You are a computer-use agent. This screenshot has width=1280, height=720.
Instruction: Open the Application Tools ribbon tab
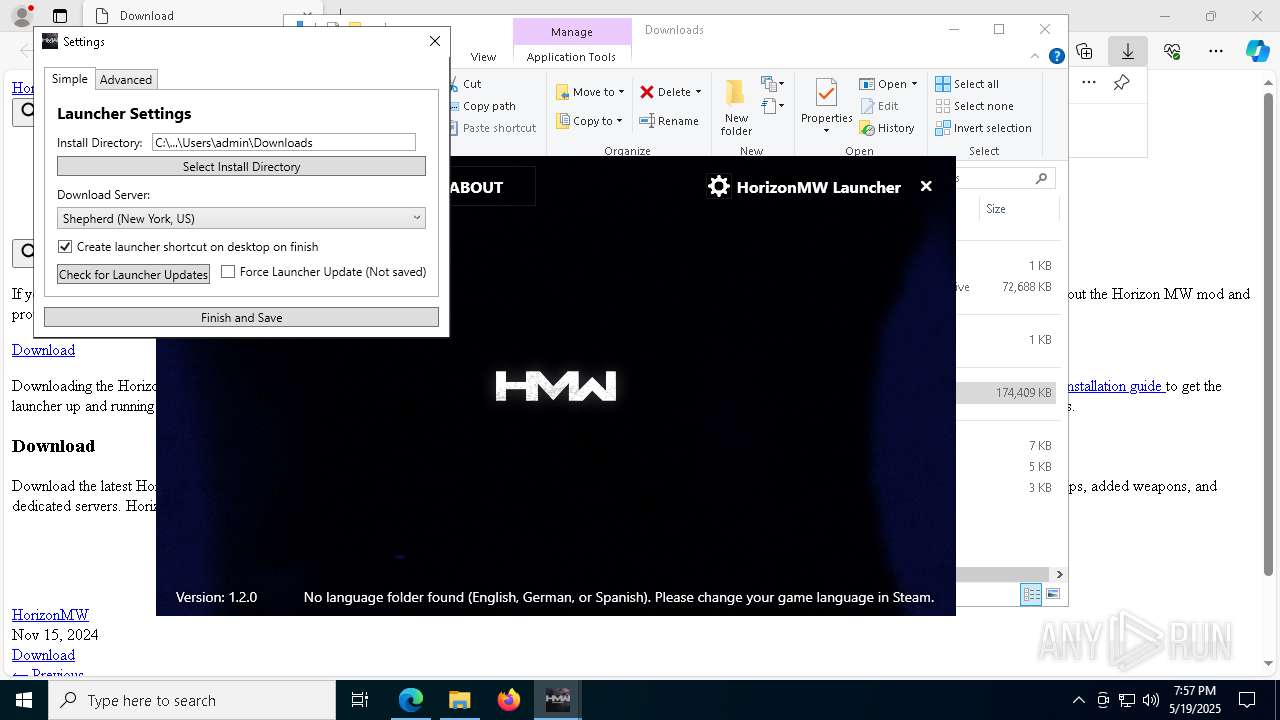pyautogui.click(x=571, y=57)
